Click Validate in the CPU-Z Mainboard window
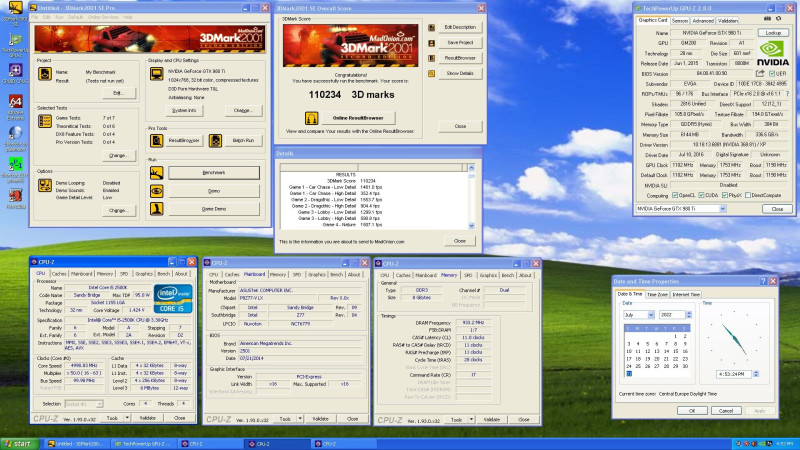The width and height of the screenshot is (800, 450). pos(320,419)
